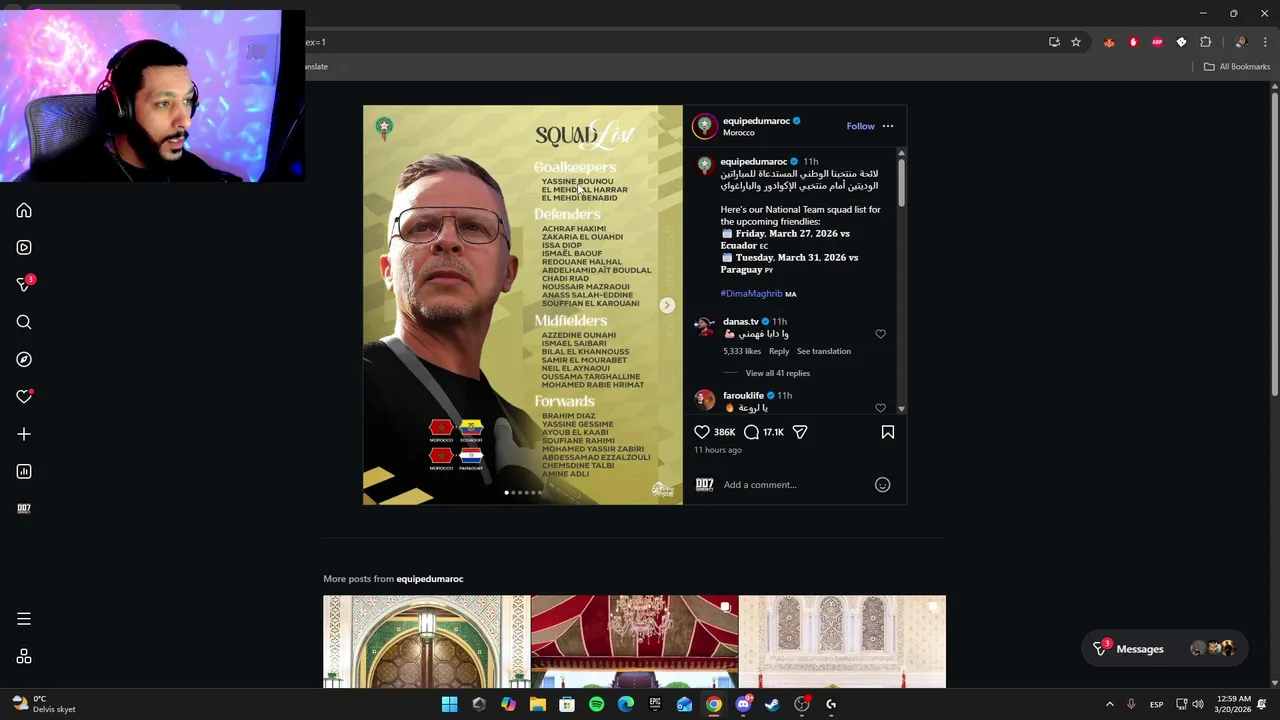
Task: Open the #DimaMaghrib hashtag
Action: 751,294
